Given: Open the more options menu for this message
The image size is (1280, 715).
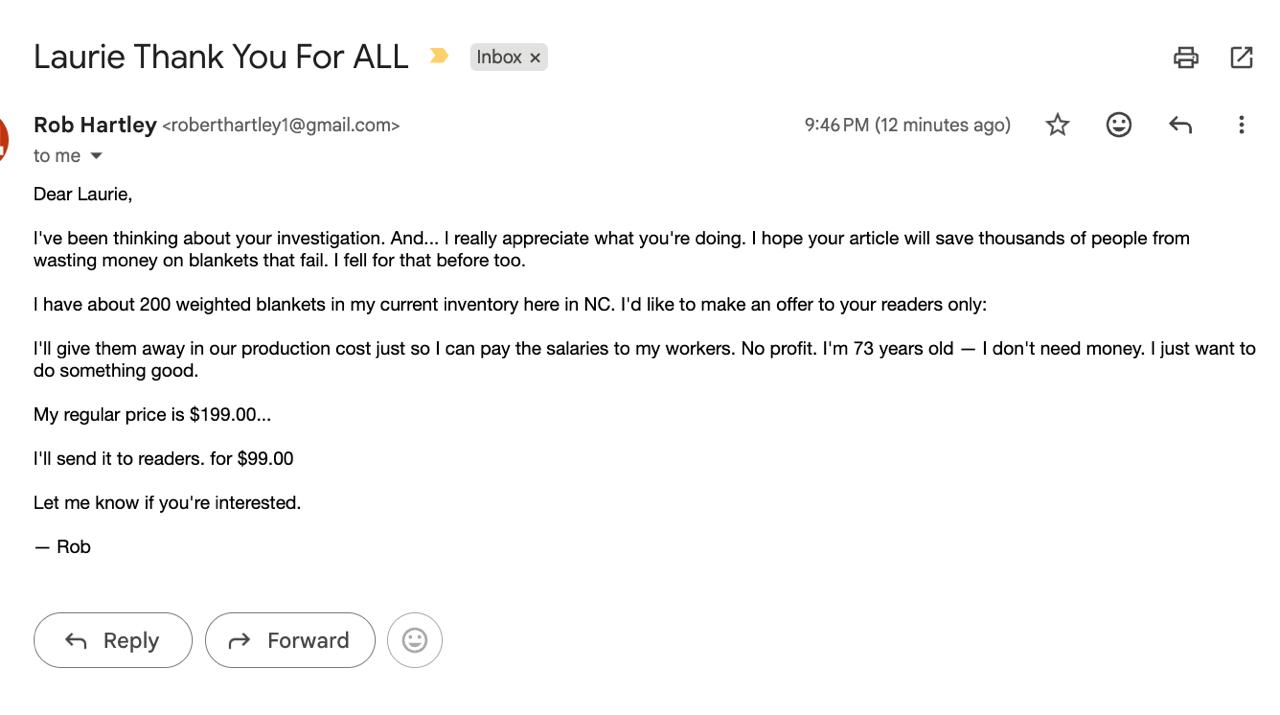Looking at the screenshot, I should pyautogui.click(x=1240, y=124).
